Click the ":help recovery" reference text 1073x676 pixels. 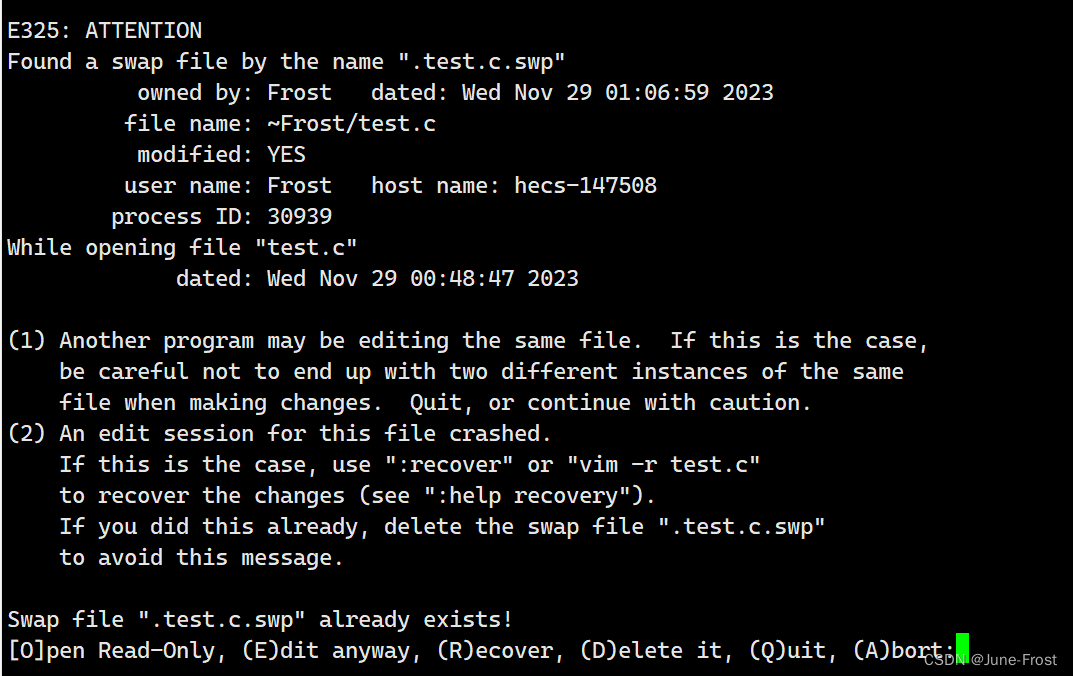(534, 496)
